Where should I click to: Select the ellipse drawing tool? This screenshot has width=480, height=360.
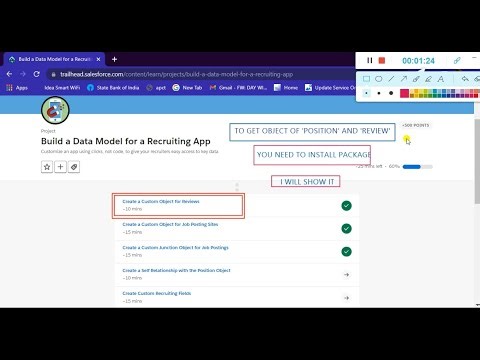coord(379,79)
